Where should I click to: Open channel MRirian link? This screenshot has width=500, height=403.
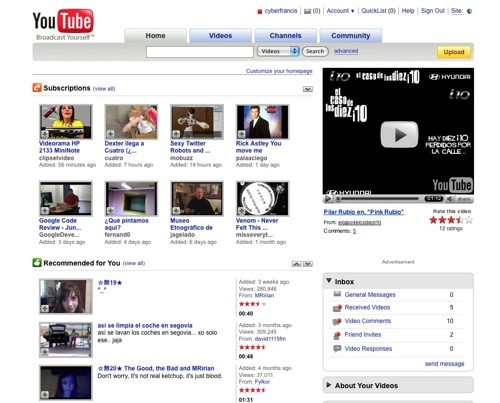(264, 296)
